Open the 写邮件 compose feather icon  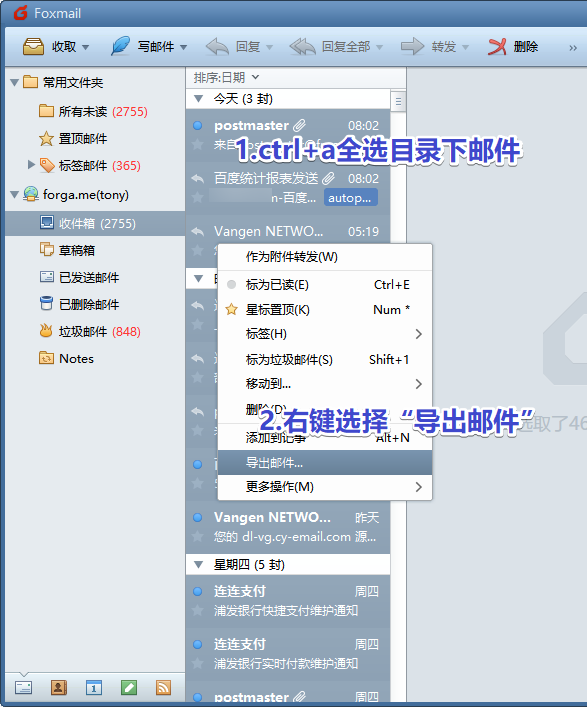[120, 46]
